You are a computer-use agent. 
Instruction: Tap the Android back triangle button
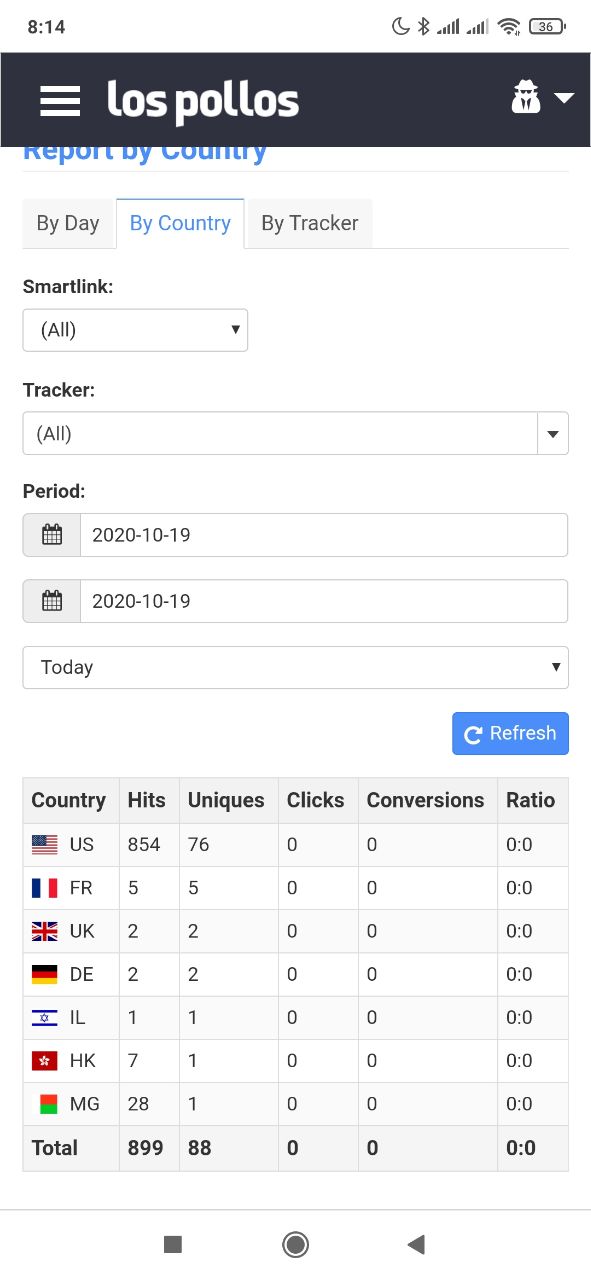(417, 1244)
